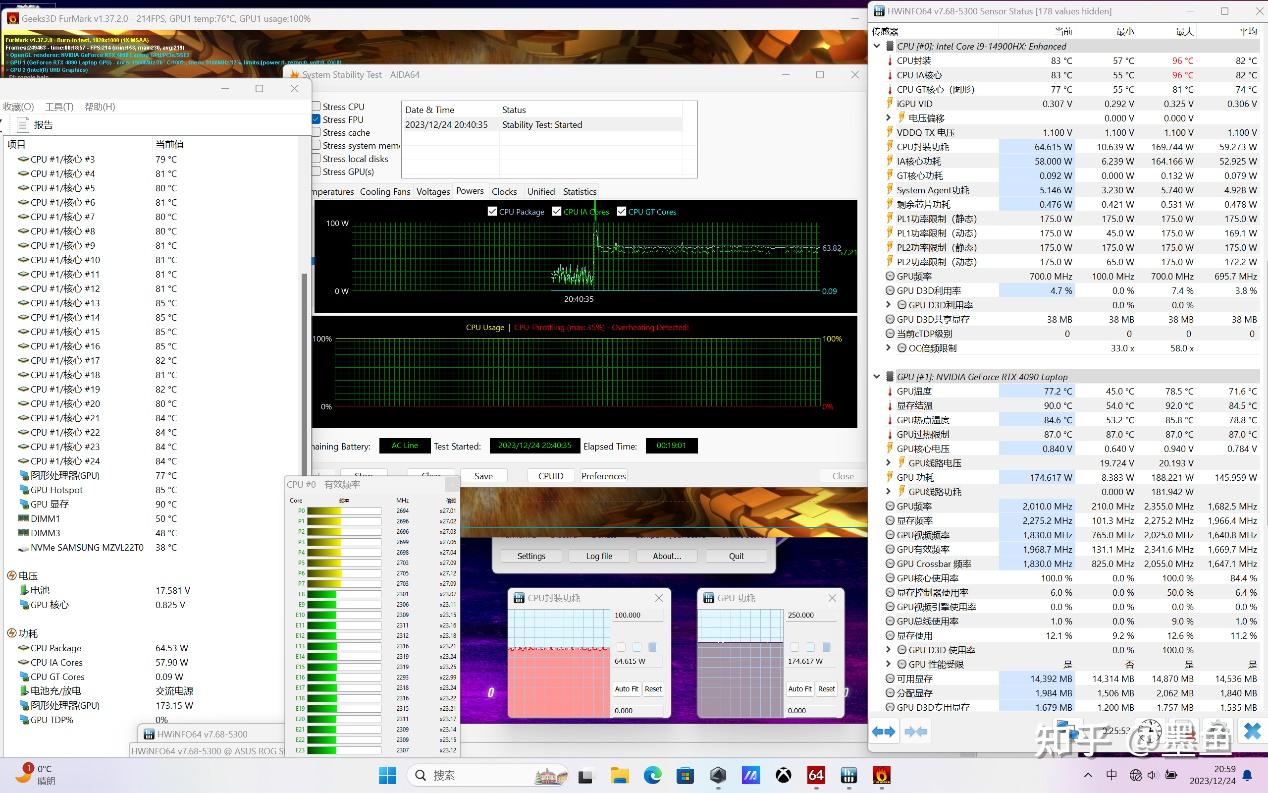
Task: Show hidden system tray icons
Action: tap(1089, 775)
